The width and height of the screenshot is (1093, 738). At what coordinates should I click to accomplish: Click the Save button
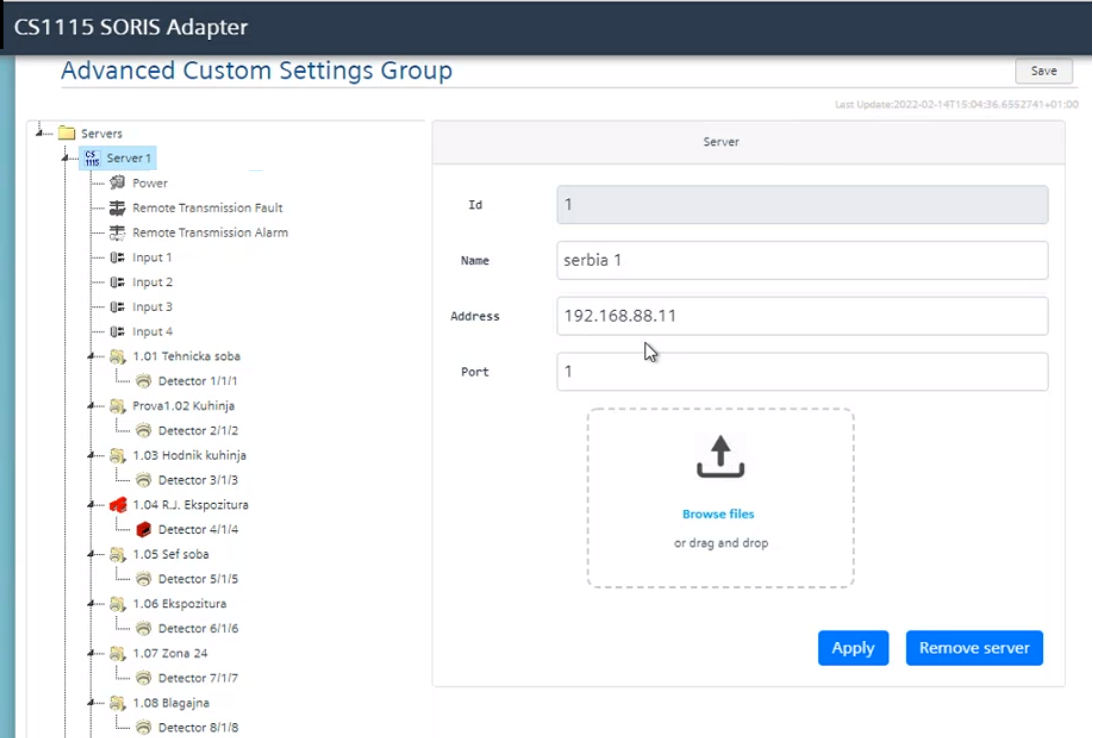click(1043, 71)
